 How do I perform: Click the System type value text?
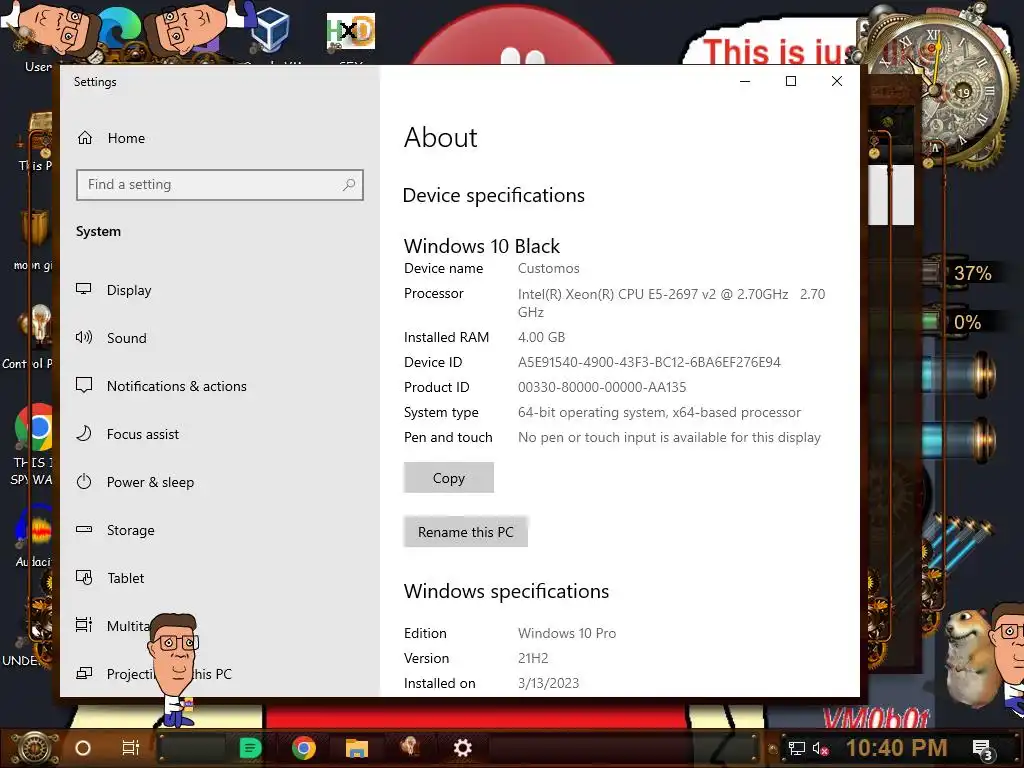tap(660, 413)
